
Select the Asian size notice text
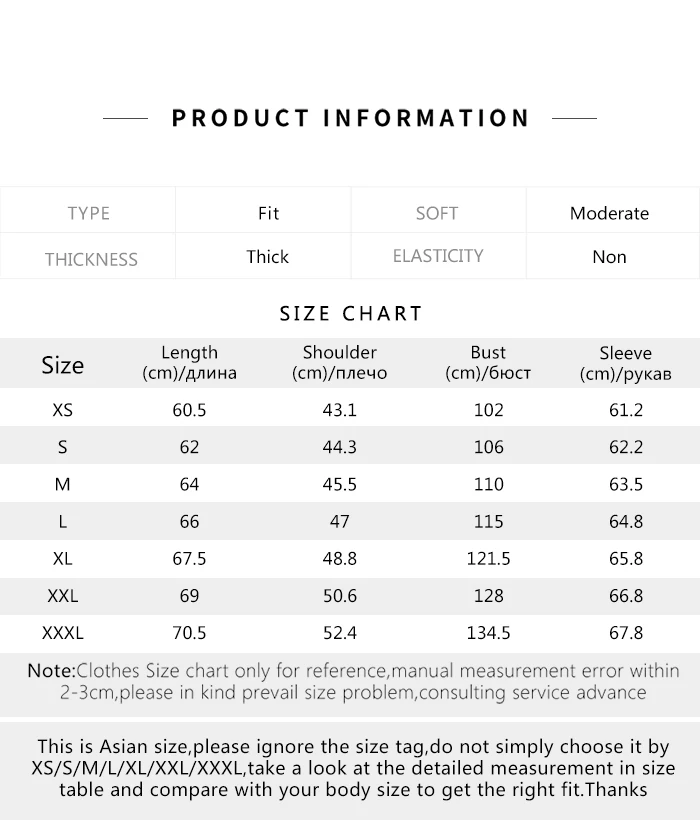tap(353, 768)
